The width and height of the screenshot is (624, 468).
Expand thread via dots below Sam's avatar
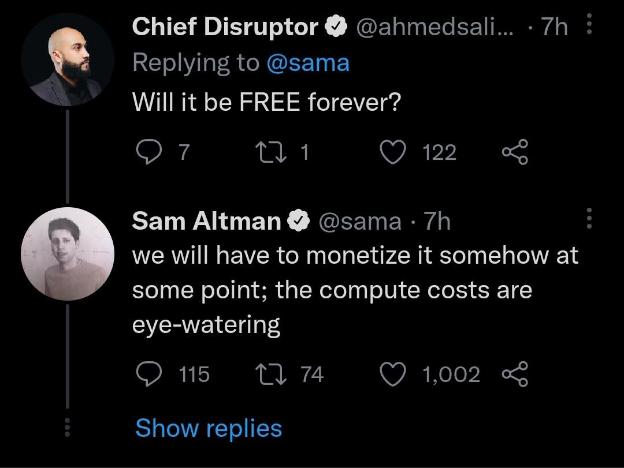[x=67, y=427]
